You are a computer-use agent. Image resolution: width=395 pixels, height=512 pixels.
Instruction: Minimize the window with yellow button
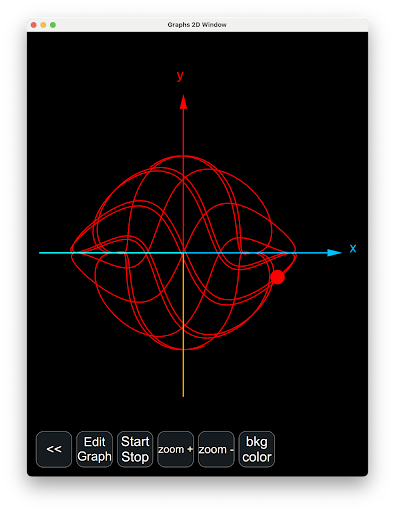coord(43,25)
